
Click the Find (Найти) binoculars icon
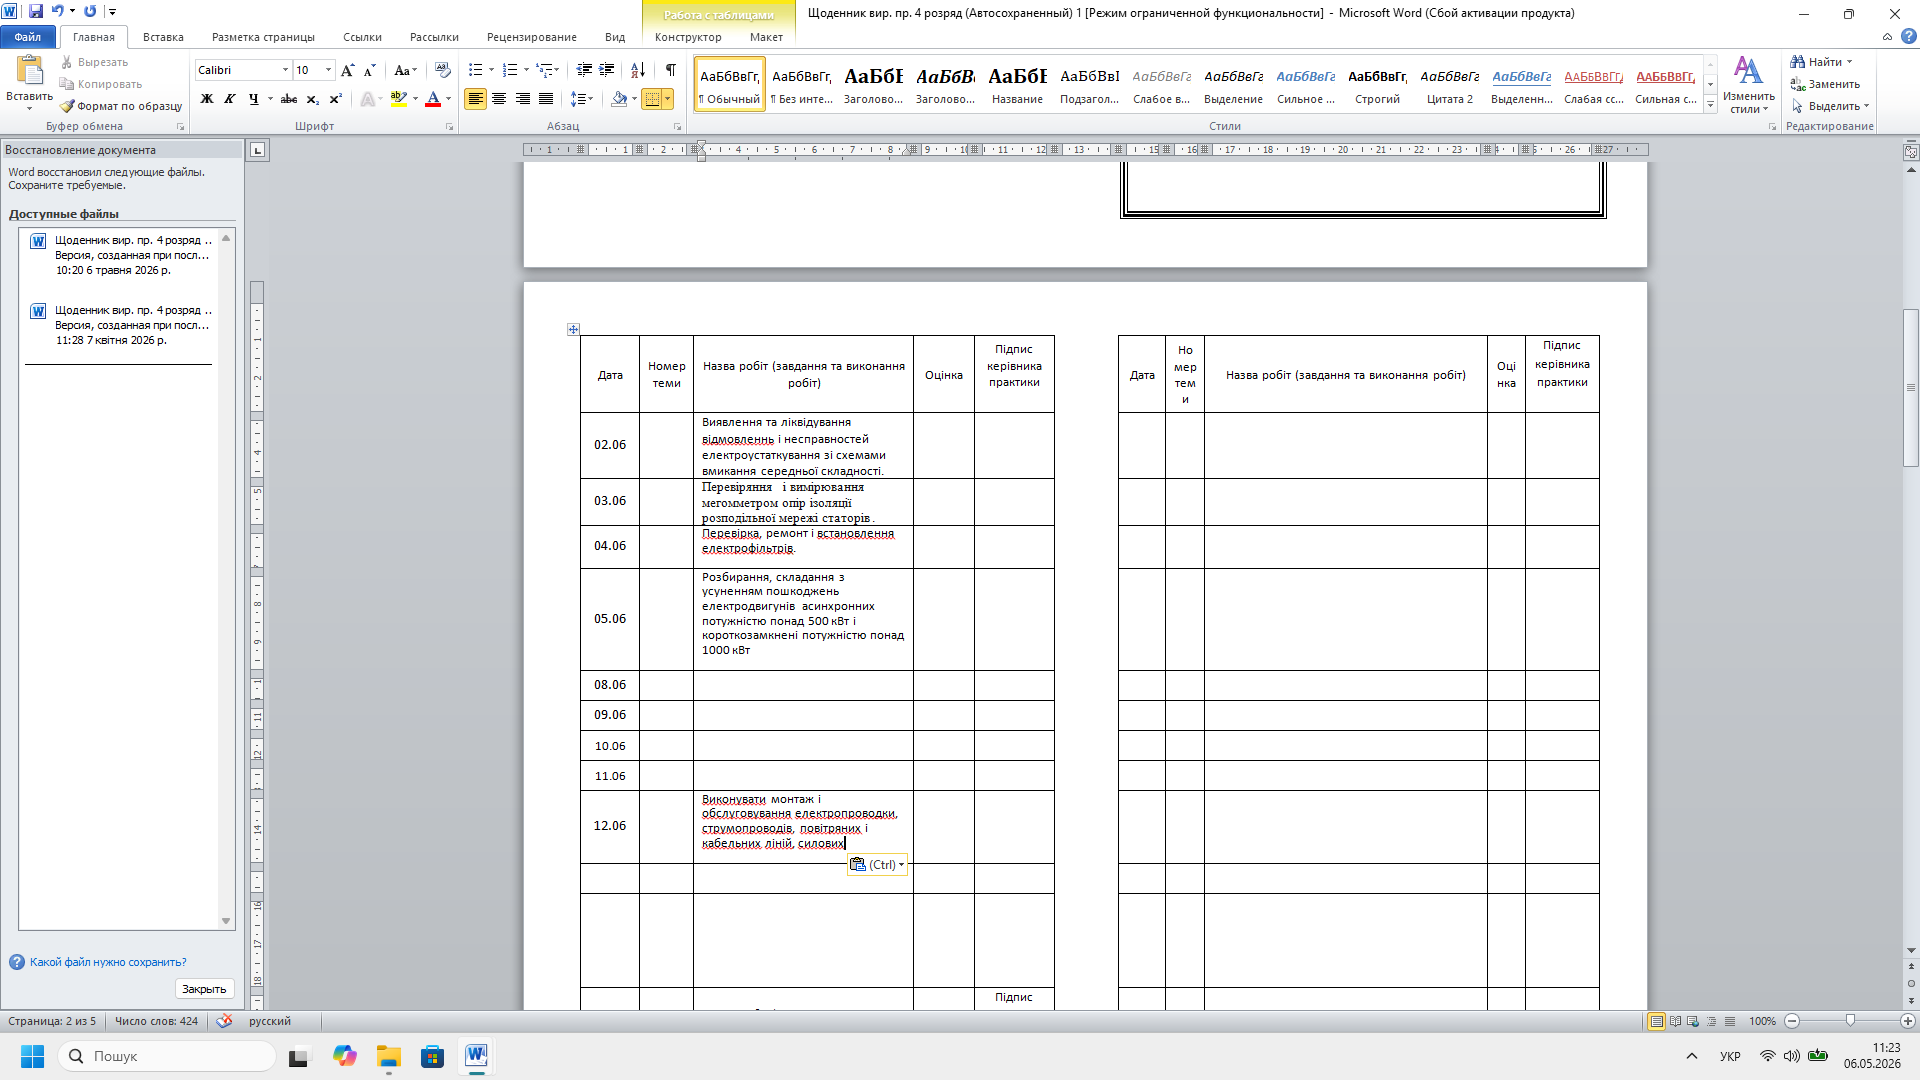click(x=1798, y=62)
